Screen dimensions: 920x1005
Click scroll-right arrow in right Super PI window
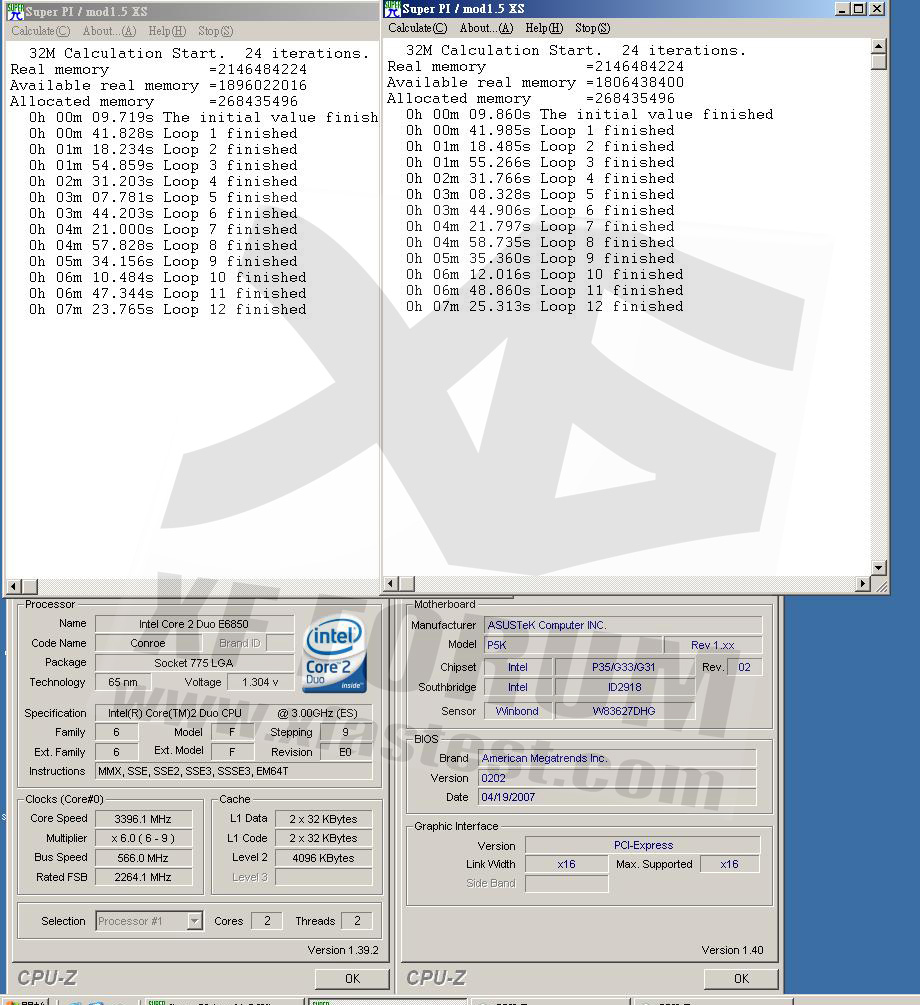[863, 583]
